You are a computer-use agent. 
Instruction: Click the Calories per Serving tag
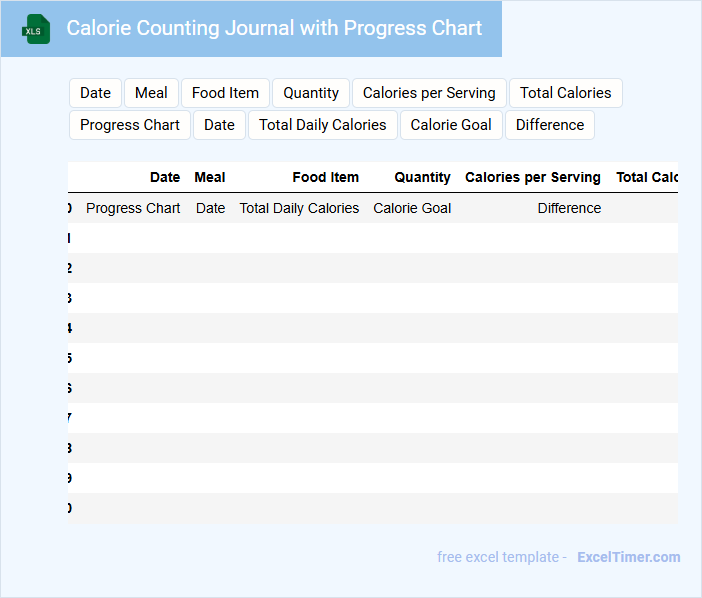coord(429,93)
